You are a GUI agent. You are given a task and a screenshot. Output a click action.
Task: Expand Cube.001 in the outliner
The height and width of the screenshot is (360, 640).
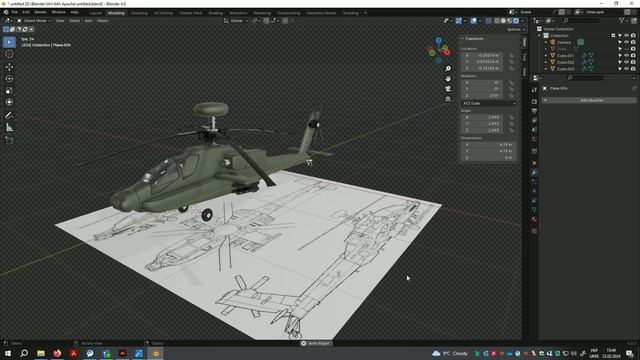tap(546, 56)
